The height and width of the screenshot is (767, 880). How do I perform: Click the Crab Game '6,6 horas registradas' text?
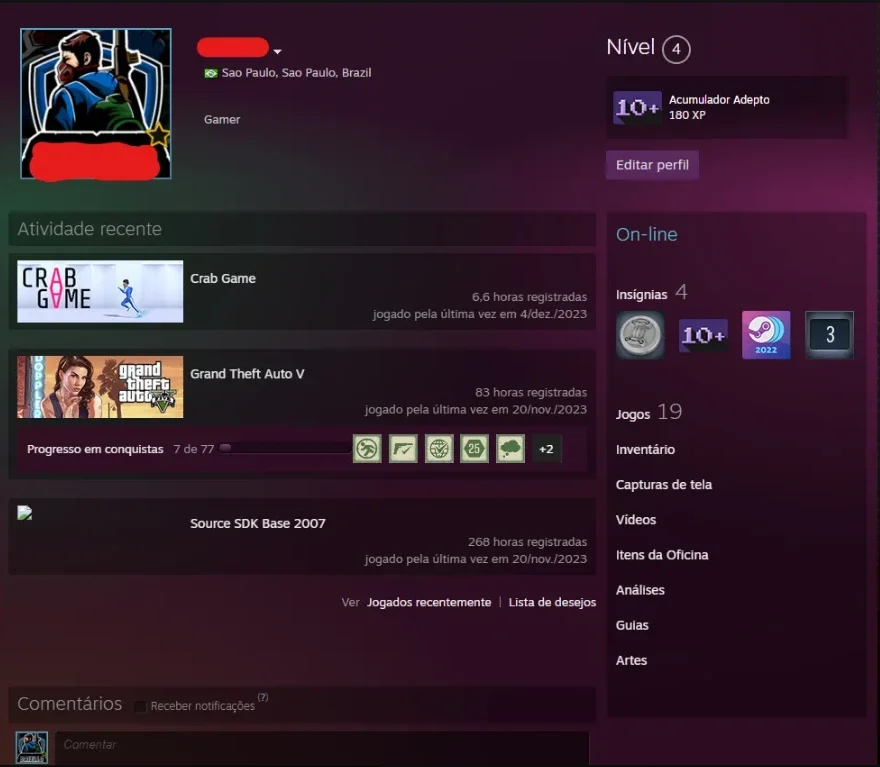click(529, 297)
